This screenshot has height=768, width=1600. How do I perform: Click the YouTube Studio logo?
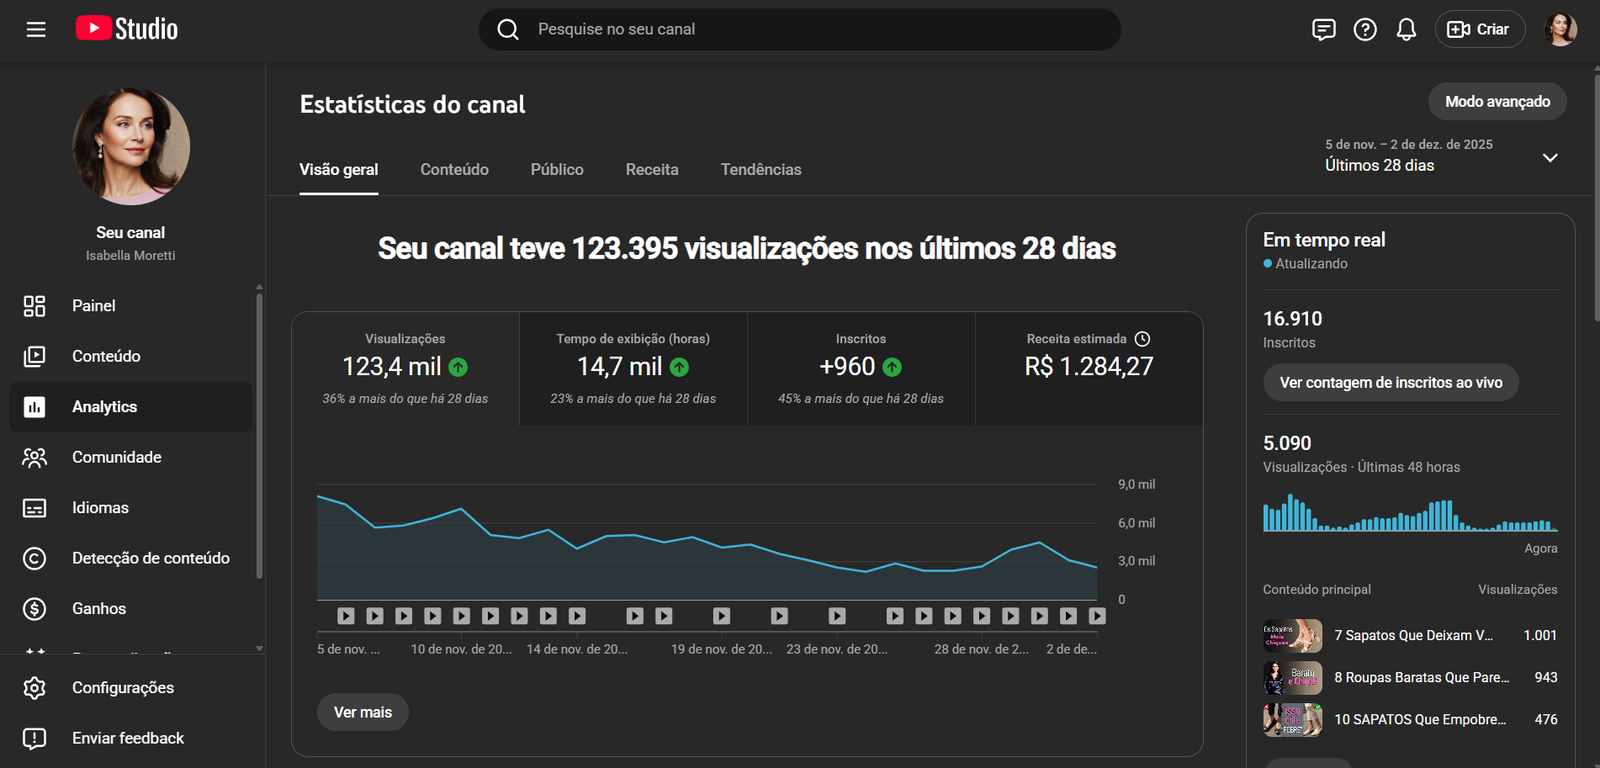pyautogui.click(x=127, y=29)
